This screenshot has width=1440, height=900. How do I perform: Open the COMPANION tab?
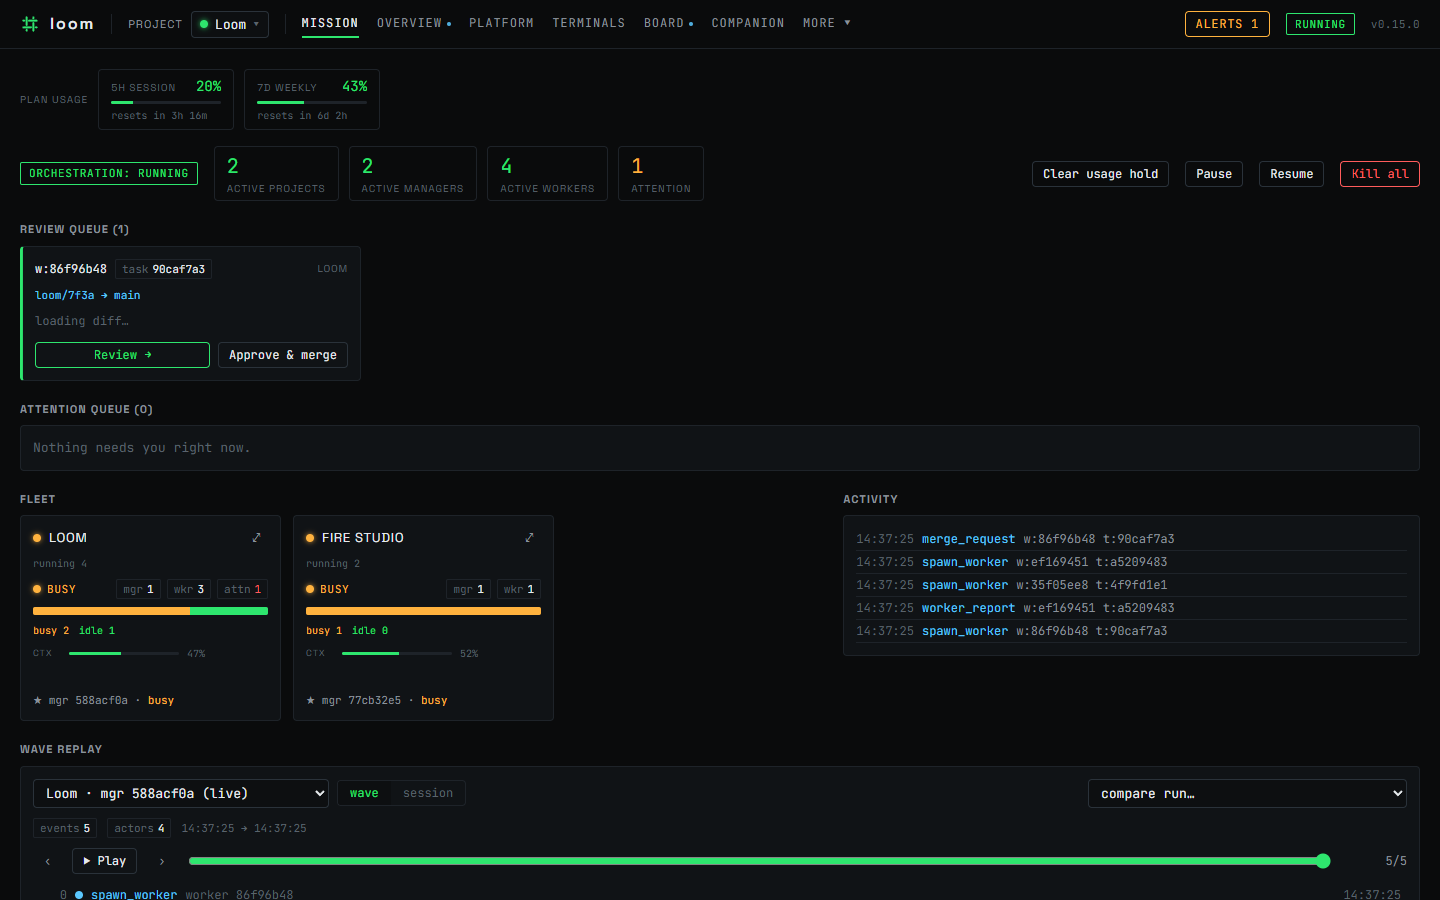[748, 23]
